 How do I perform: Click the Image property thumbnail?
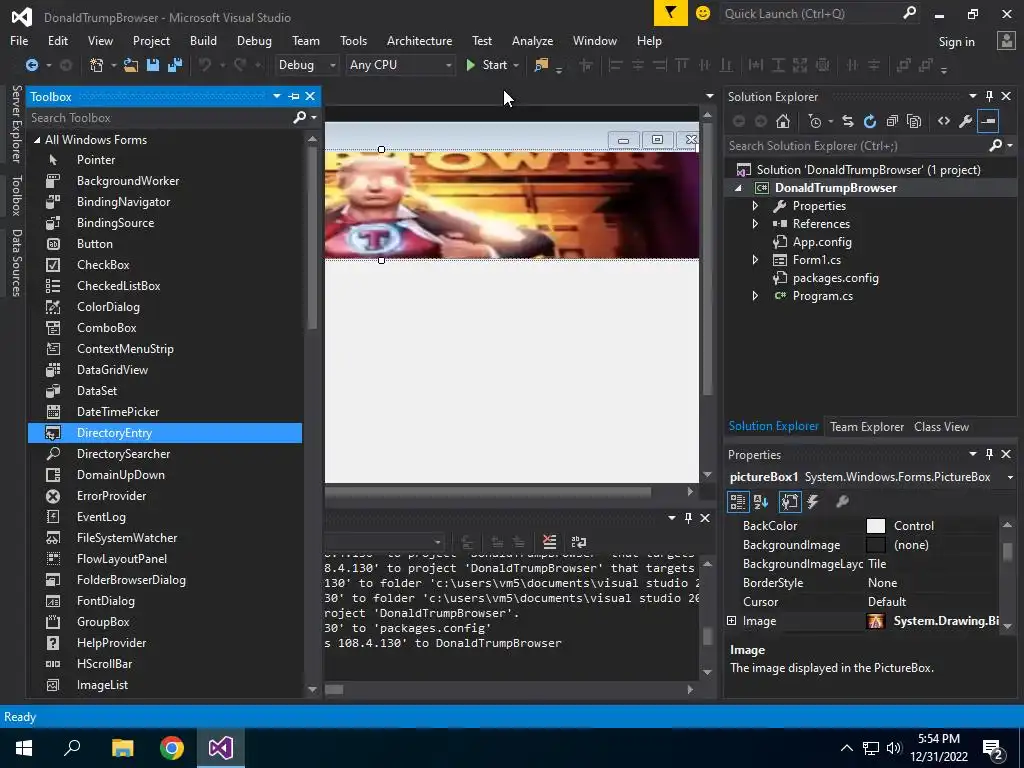(x=876, y=621)
